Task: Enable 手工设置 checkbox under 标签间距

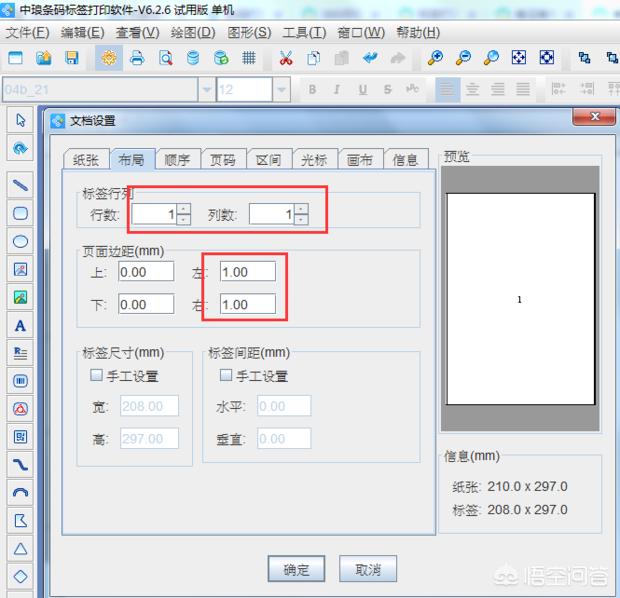Action: coord(225,376)
